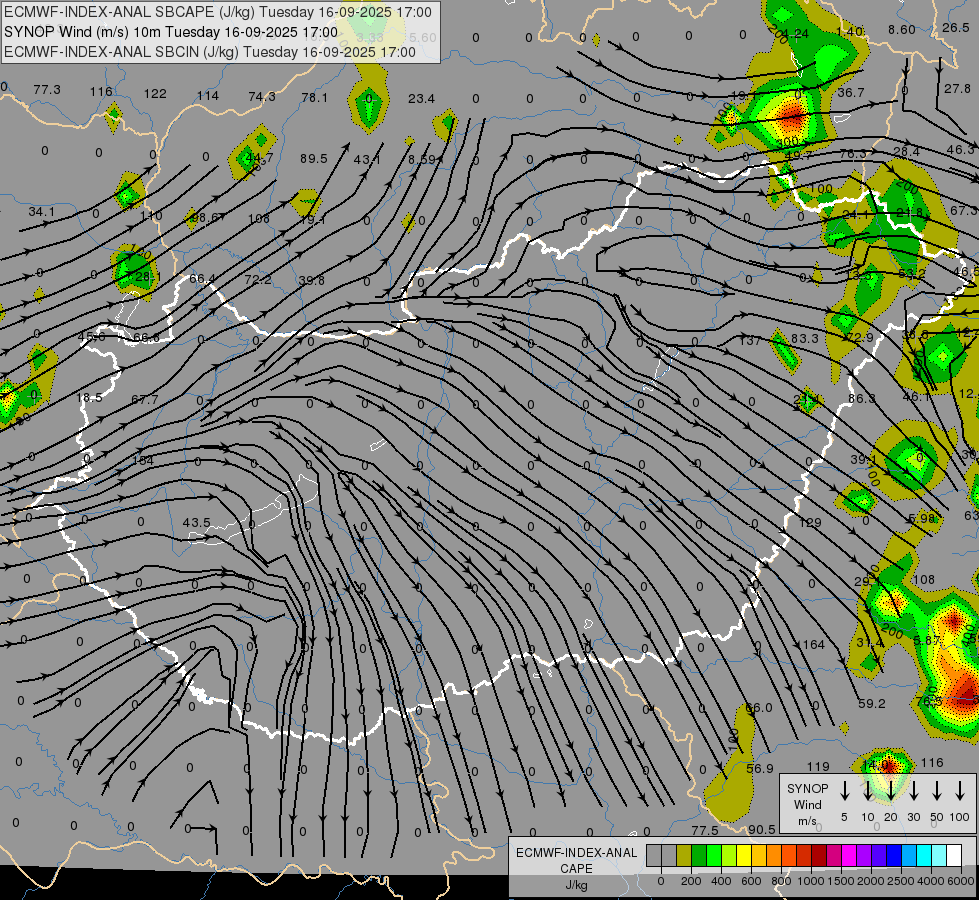Pick the dark green CAPE legend swatch
This screenshot has height=900, width=979.
(x=699, y=856)
